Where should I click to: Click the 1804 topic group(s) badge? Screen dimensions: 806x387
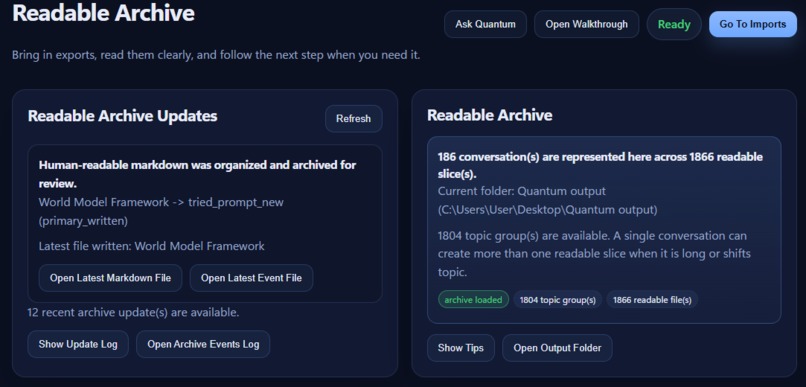(x=558, y=300)
